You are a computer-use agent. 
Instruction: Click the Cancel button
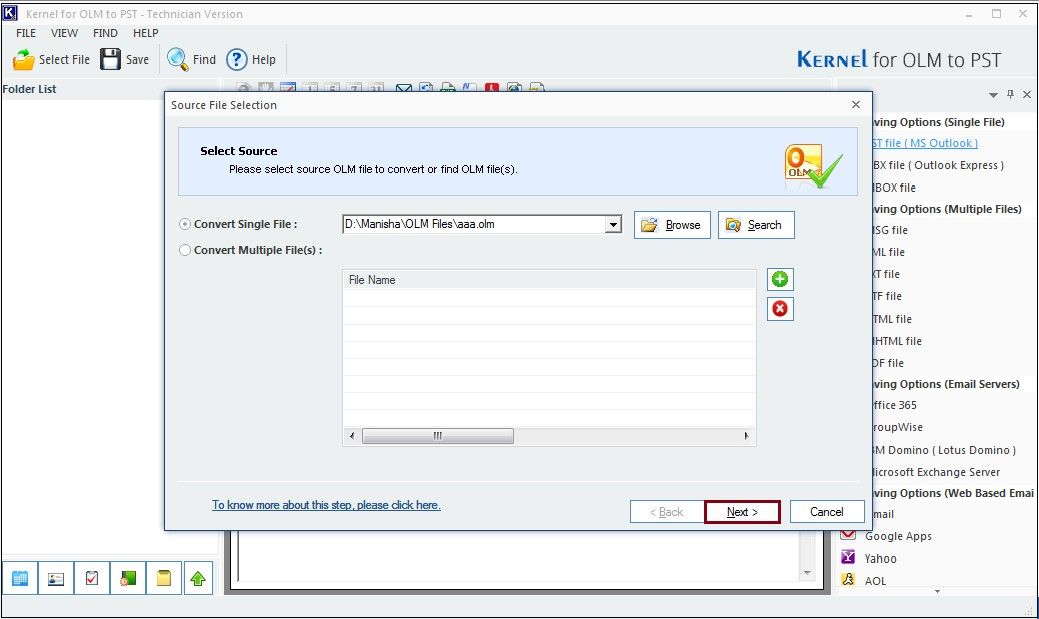pos(827,512)
